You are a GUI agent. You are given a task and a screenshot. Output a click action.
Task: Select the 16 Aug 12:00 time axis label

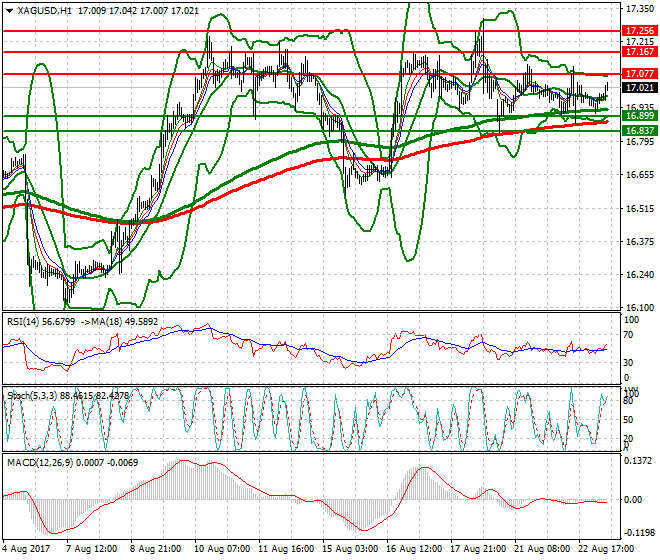[414, 549]
